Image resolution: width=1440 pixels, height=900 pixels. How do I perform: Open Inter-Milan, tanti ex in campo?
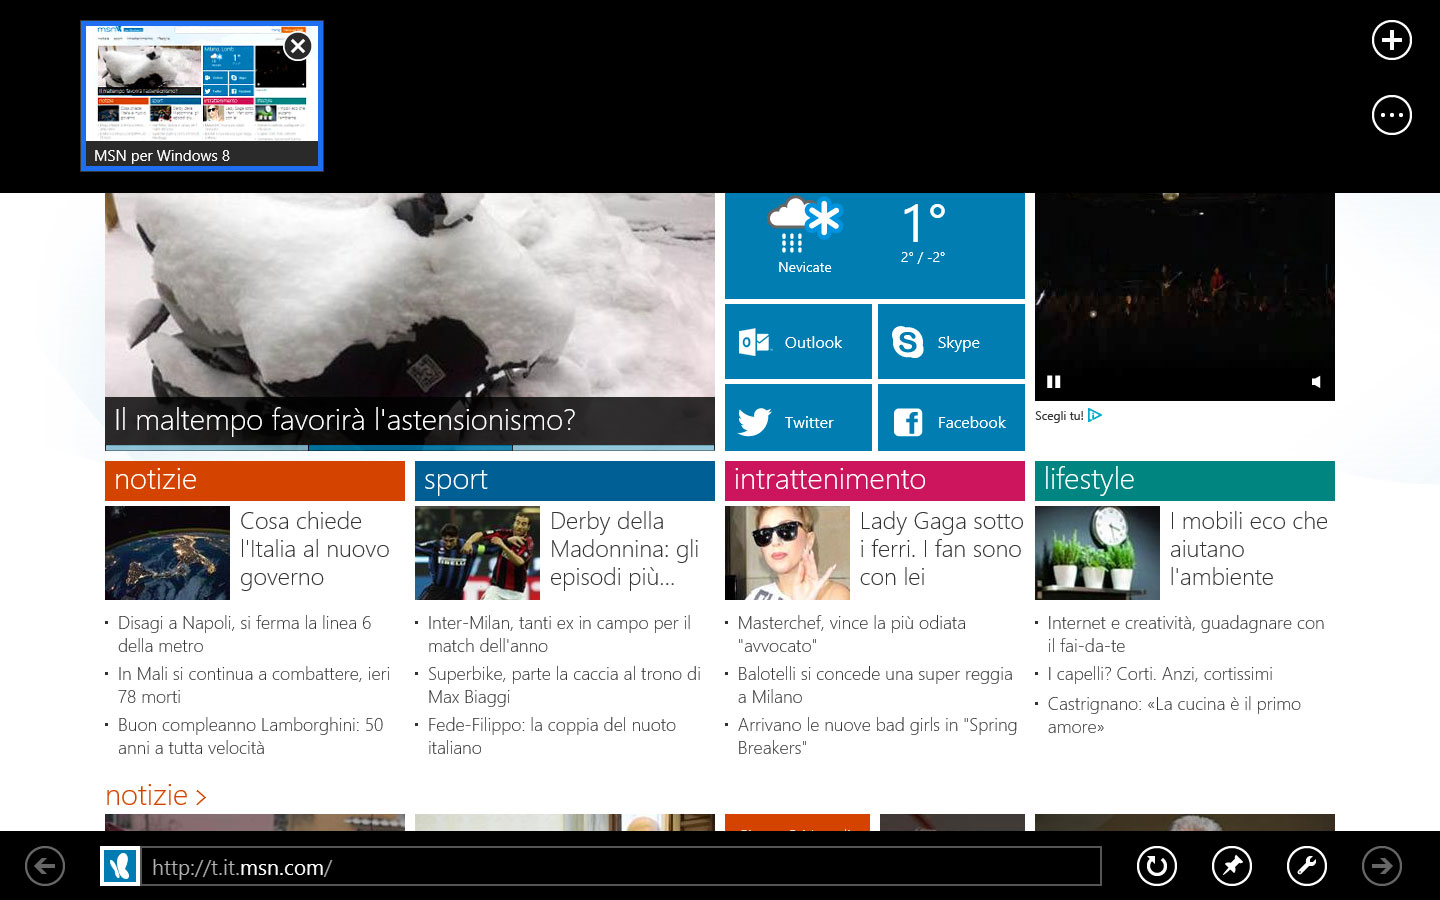coord(559,634)
